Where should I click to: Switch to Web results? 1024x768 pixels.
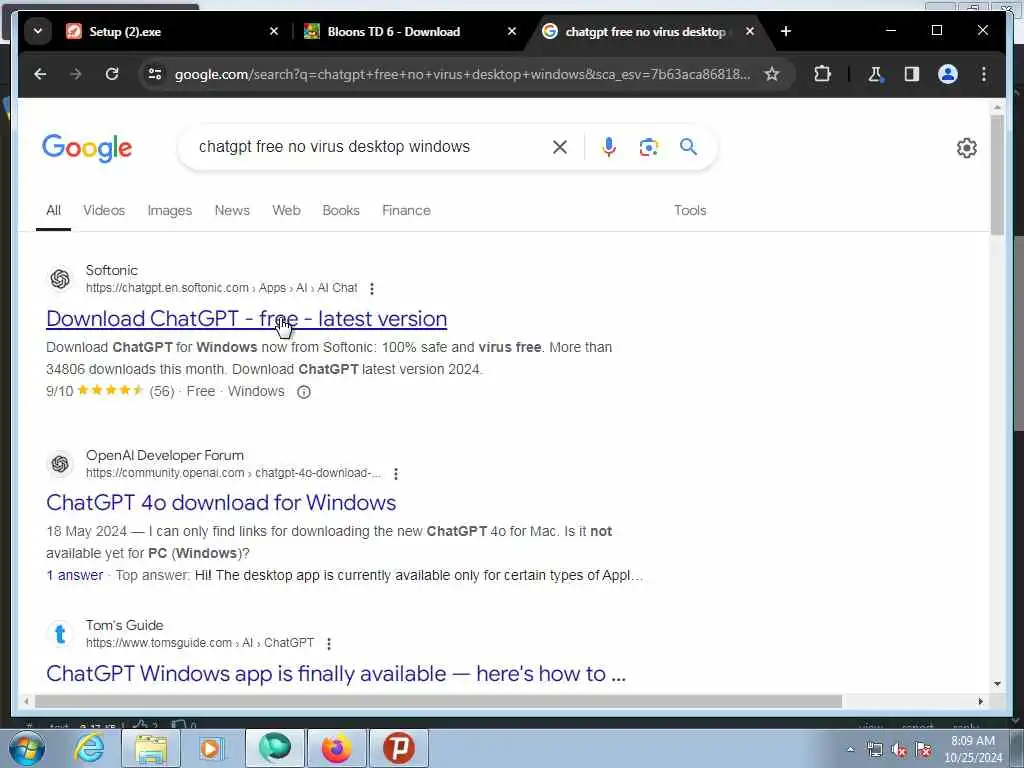286,211
